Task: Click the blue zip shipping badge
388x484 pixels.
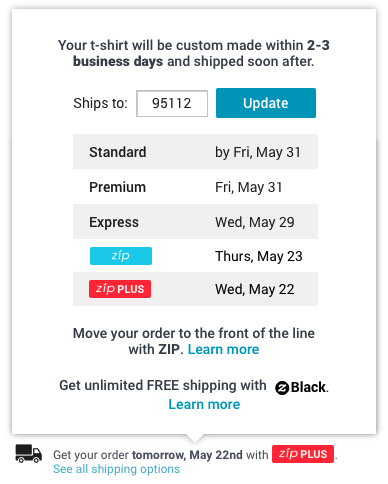Action: [x=121, y=256]
